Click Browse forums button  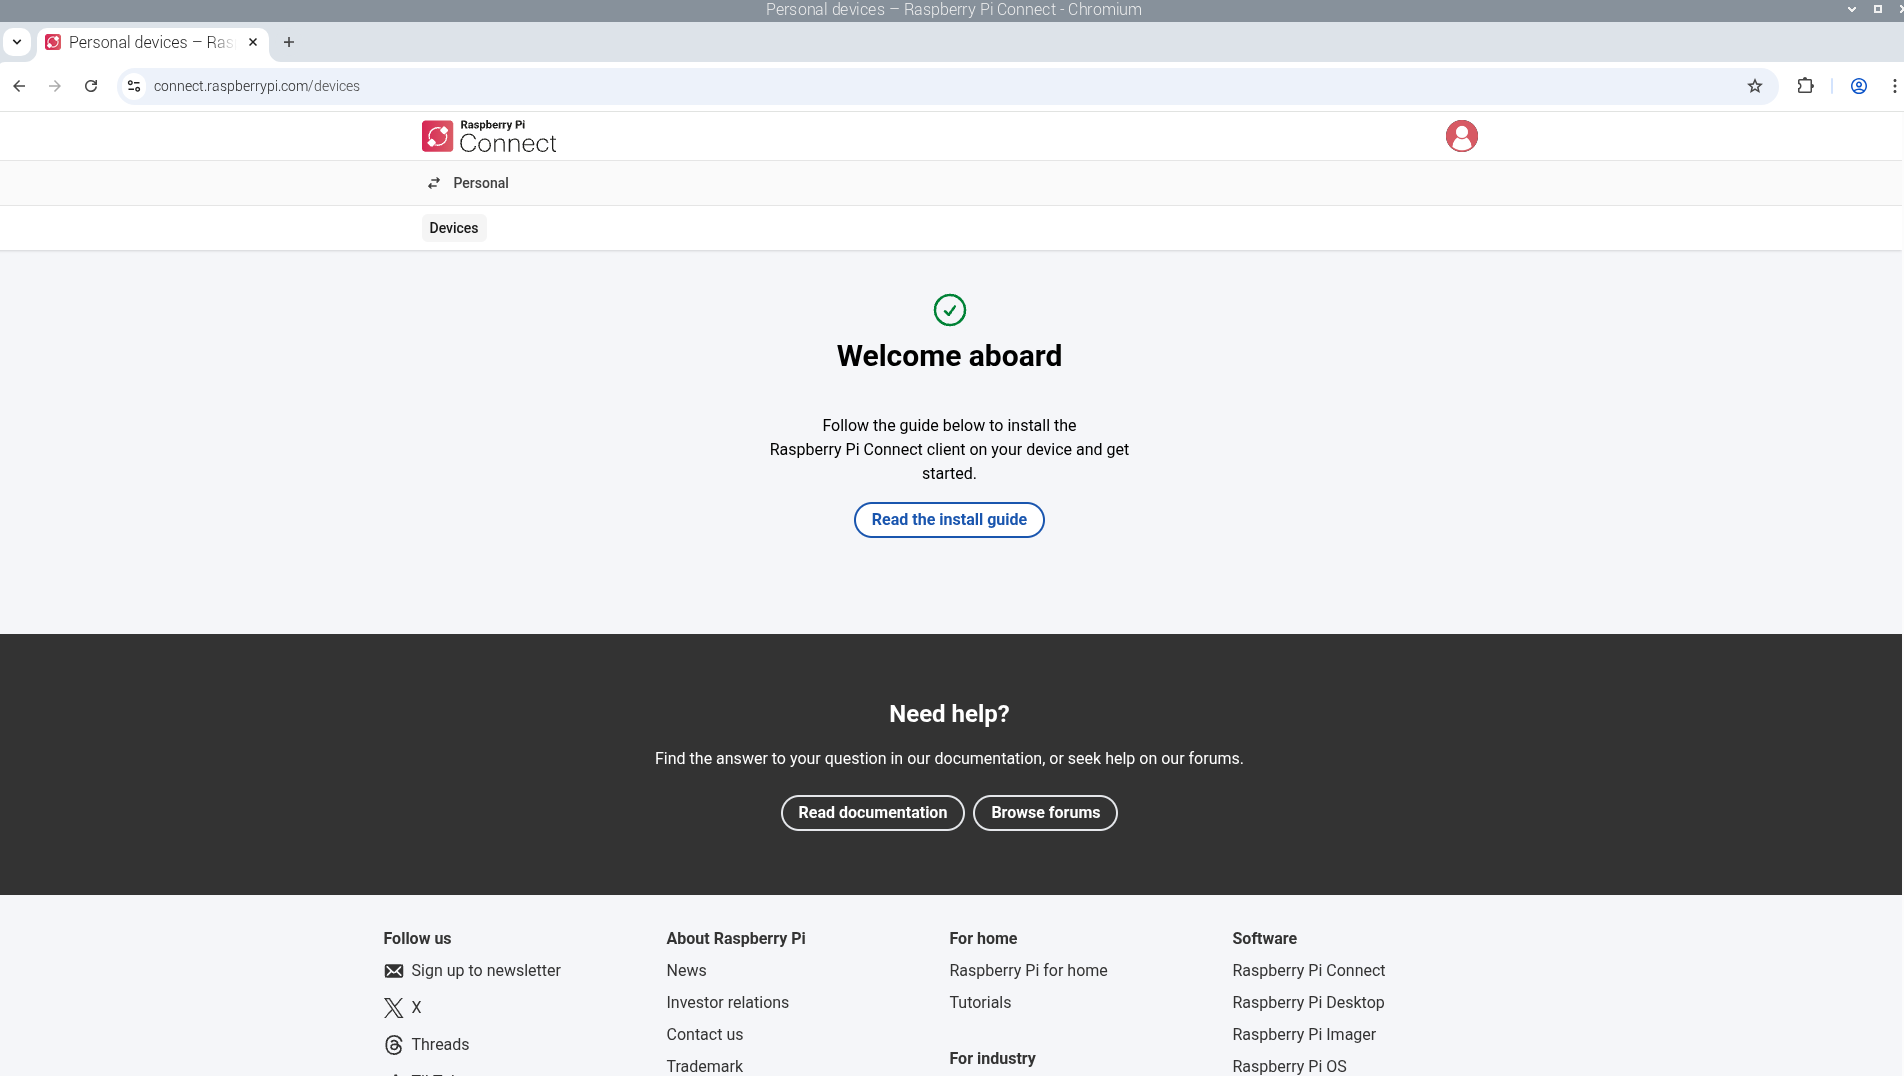[1045, 813]
